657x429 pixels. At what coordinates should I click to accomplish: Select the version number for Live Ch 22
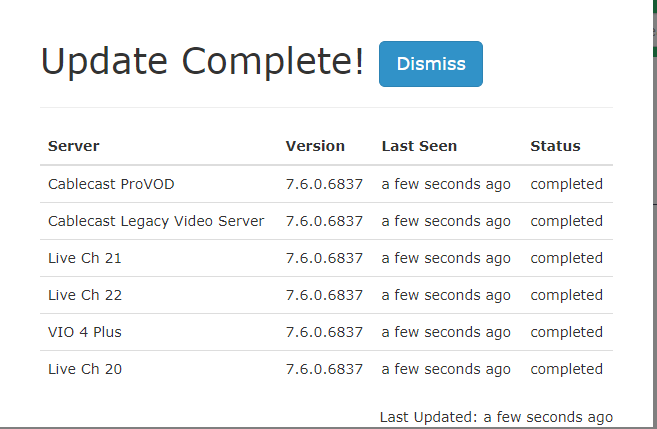tap(324, 295)
